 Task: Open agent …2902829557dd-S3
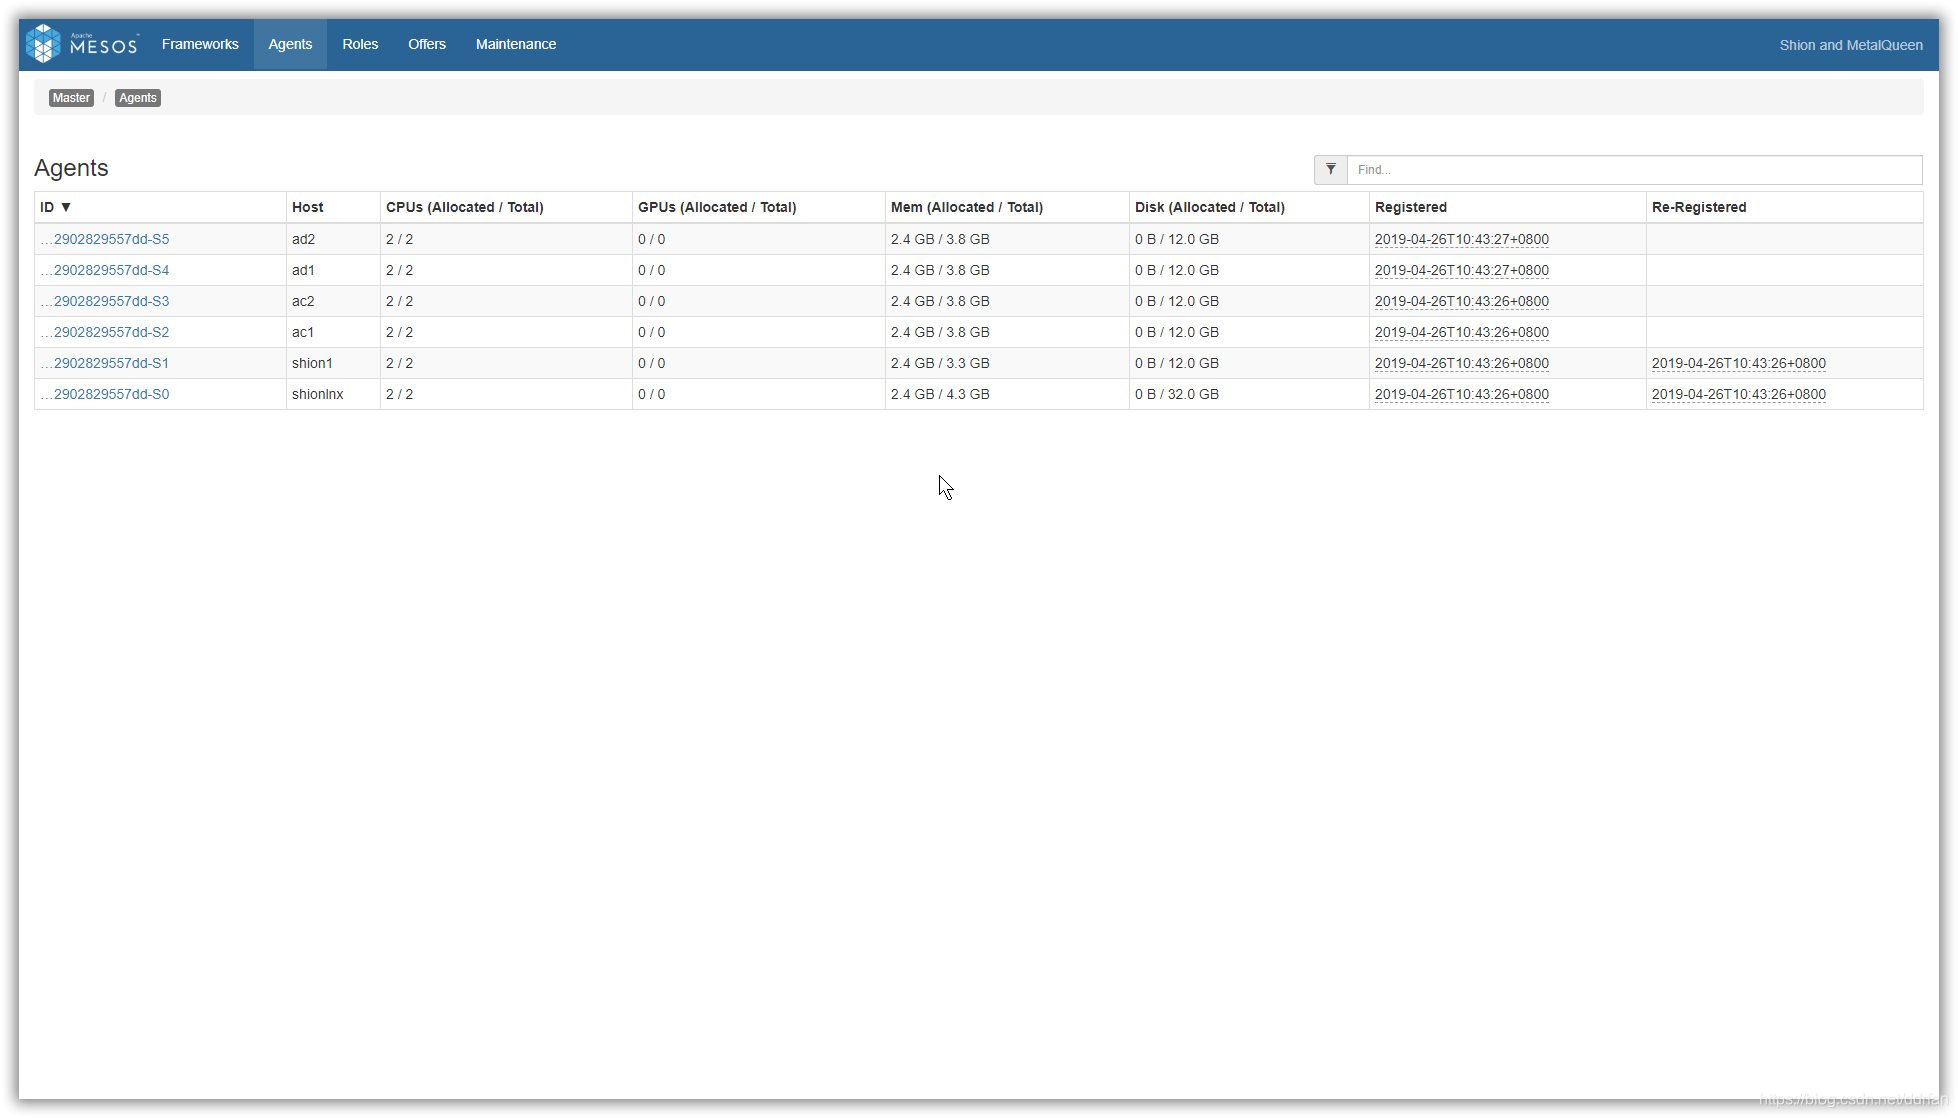[x=105, y=301]
